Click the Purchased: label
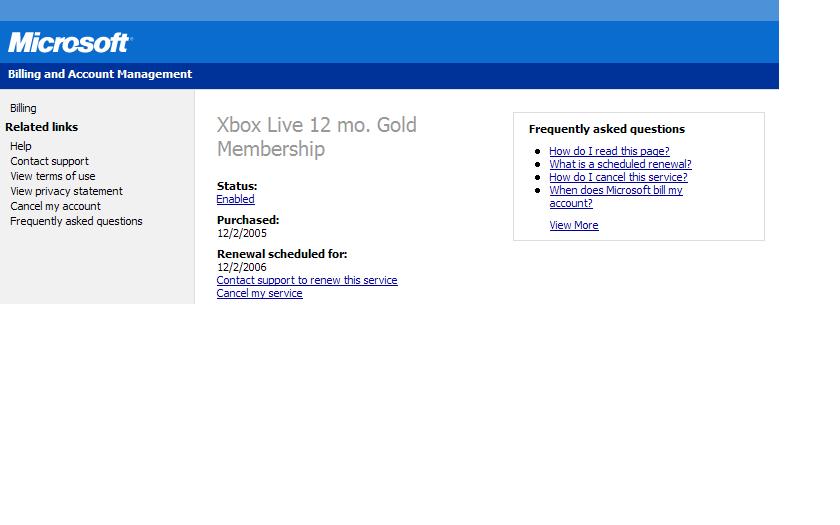The height and width of the screenshot is (525, 840). tap(248, 220)
